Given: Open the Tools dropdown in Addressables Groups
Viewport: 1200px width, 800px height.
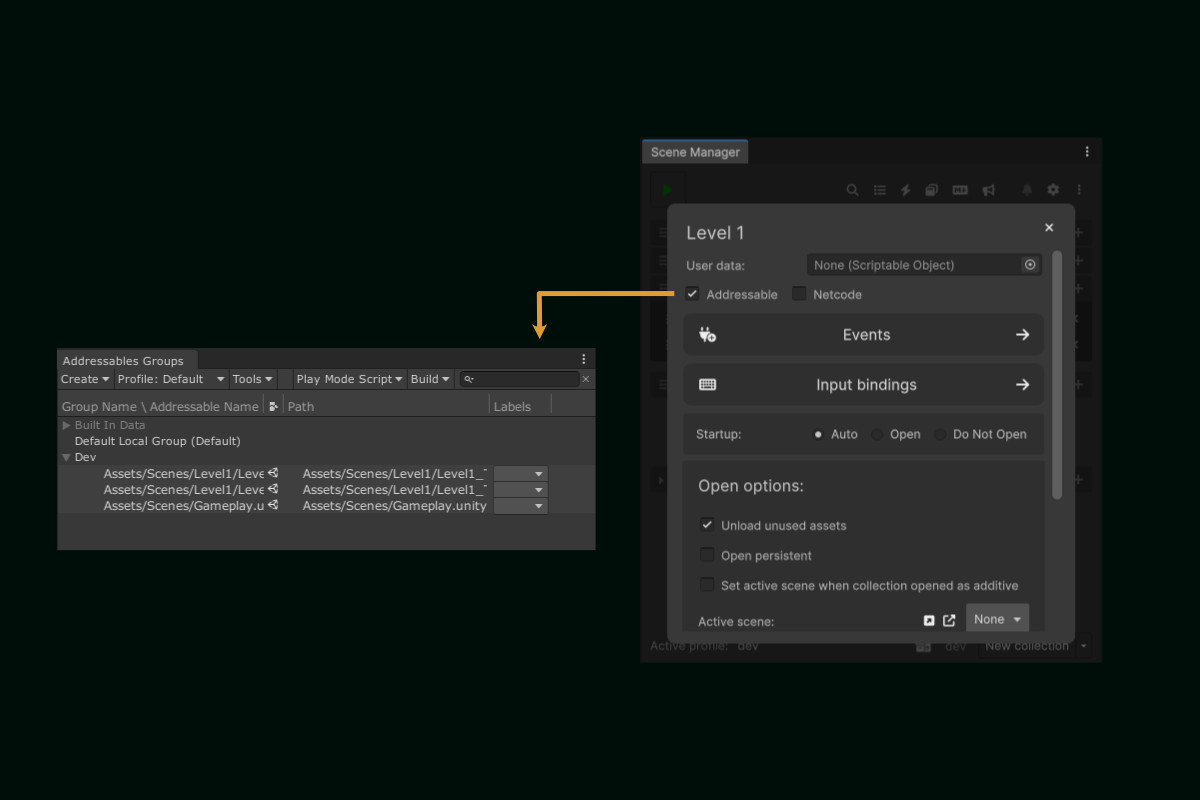Looking at the screenshot, I should click(252, 379).
